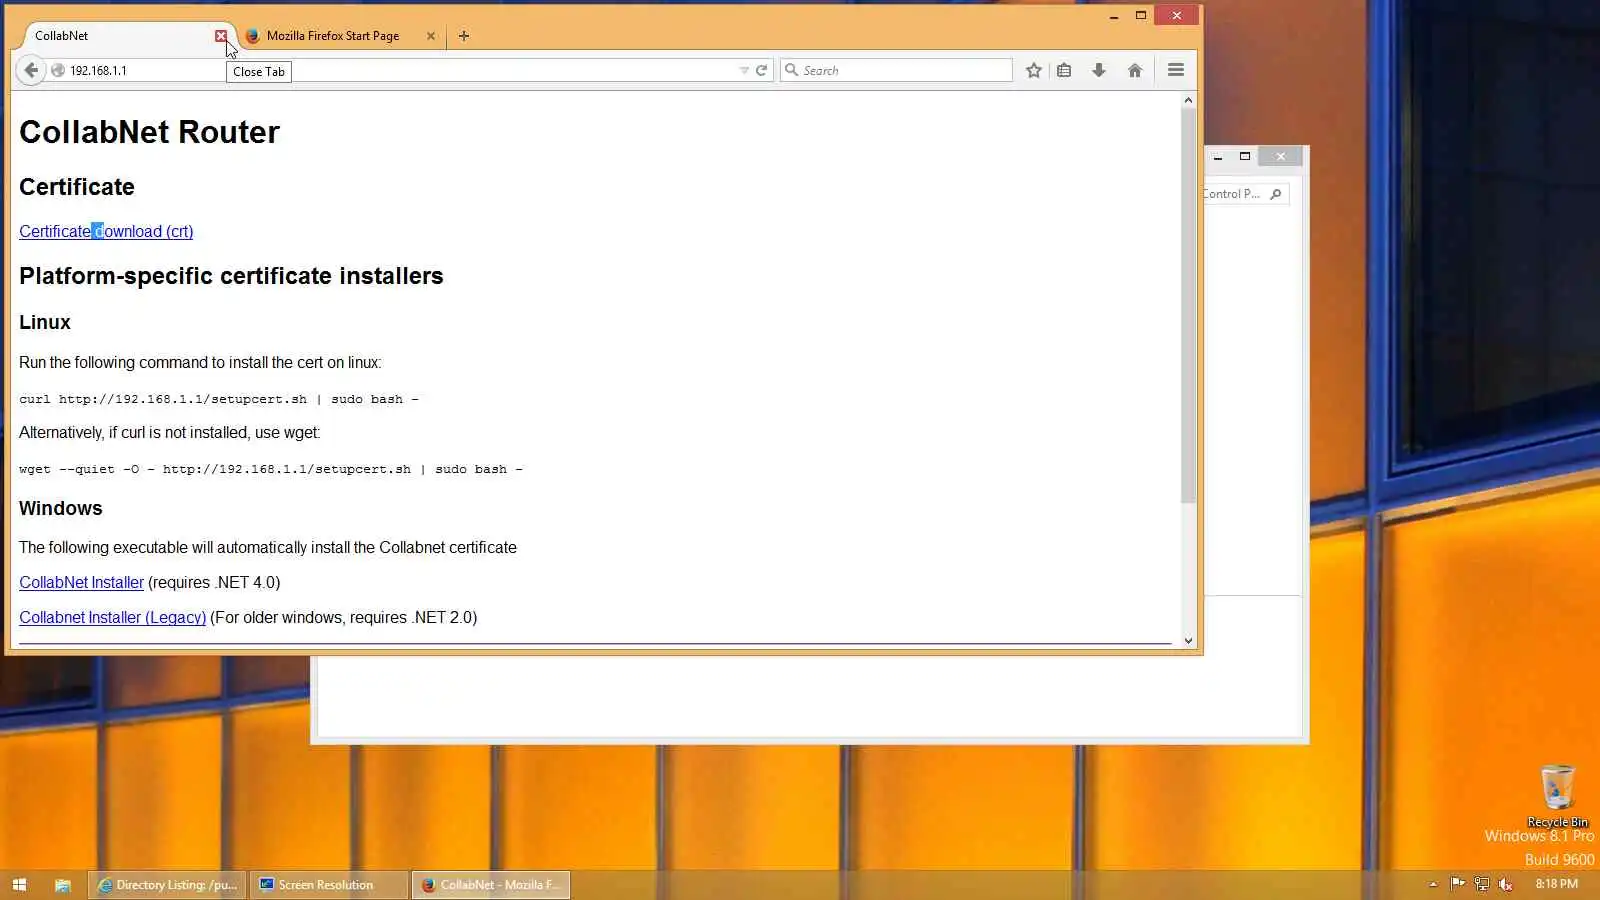Viewport: 1600px width, 900px height.
Task: Launch File Explorer from the taskbar
Action: [62, 885]
